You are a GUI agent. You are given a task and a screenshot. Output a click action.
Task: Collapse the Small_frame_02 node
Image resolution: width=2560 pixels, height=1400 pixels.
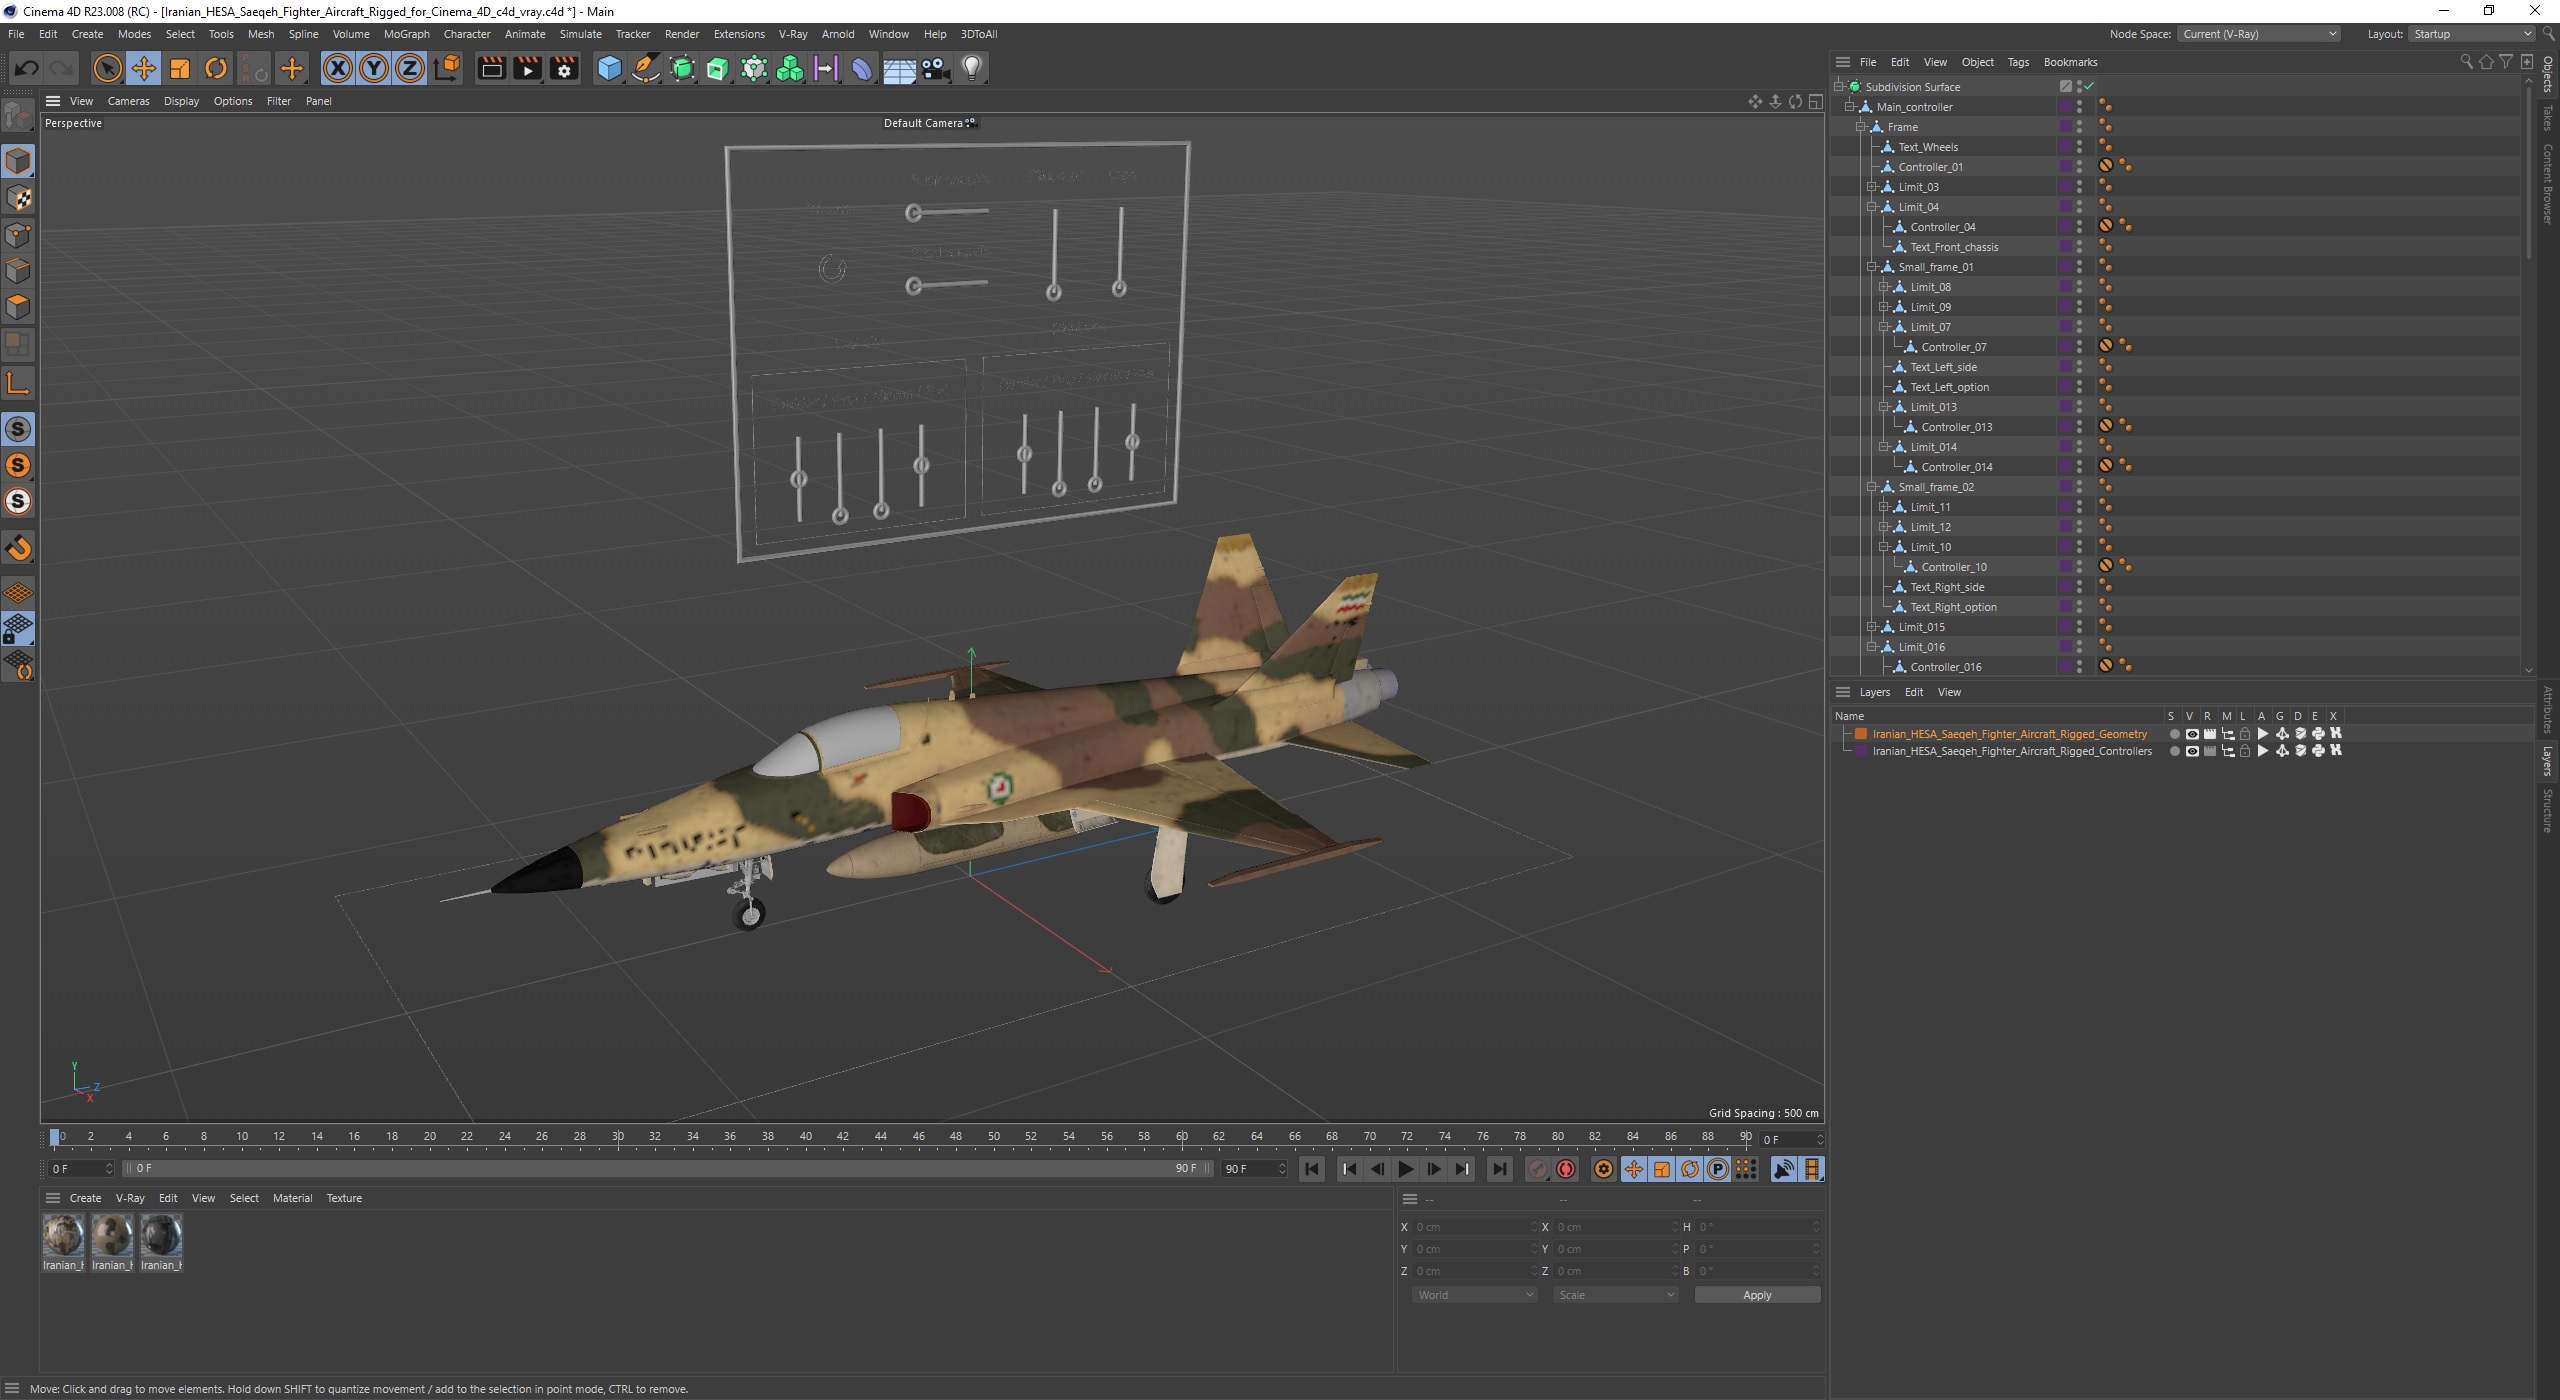[1872, 487]
